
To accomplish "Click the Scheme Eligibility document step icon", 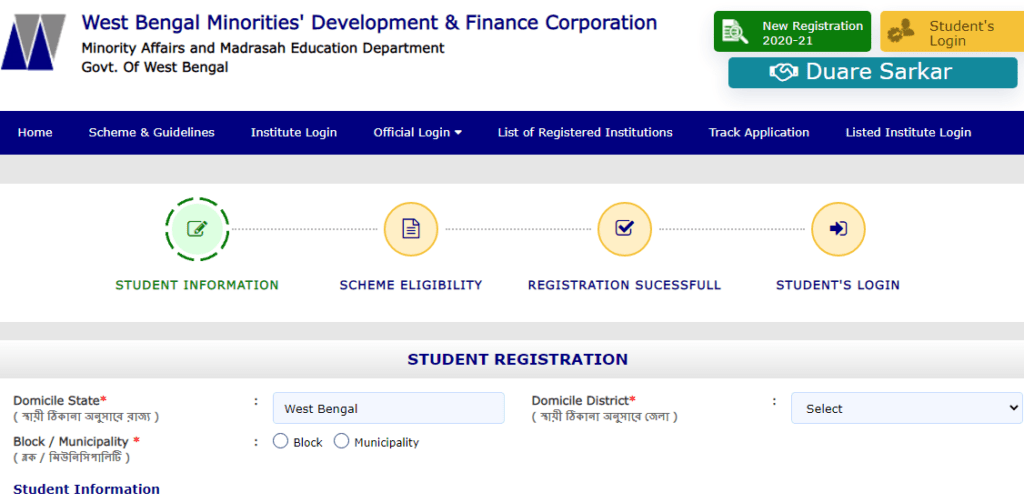I will click(x=411, y=229).
